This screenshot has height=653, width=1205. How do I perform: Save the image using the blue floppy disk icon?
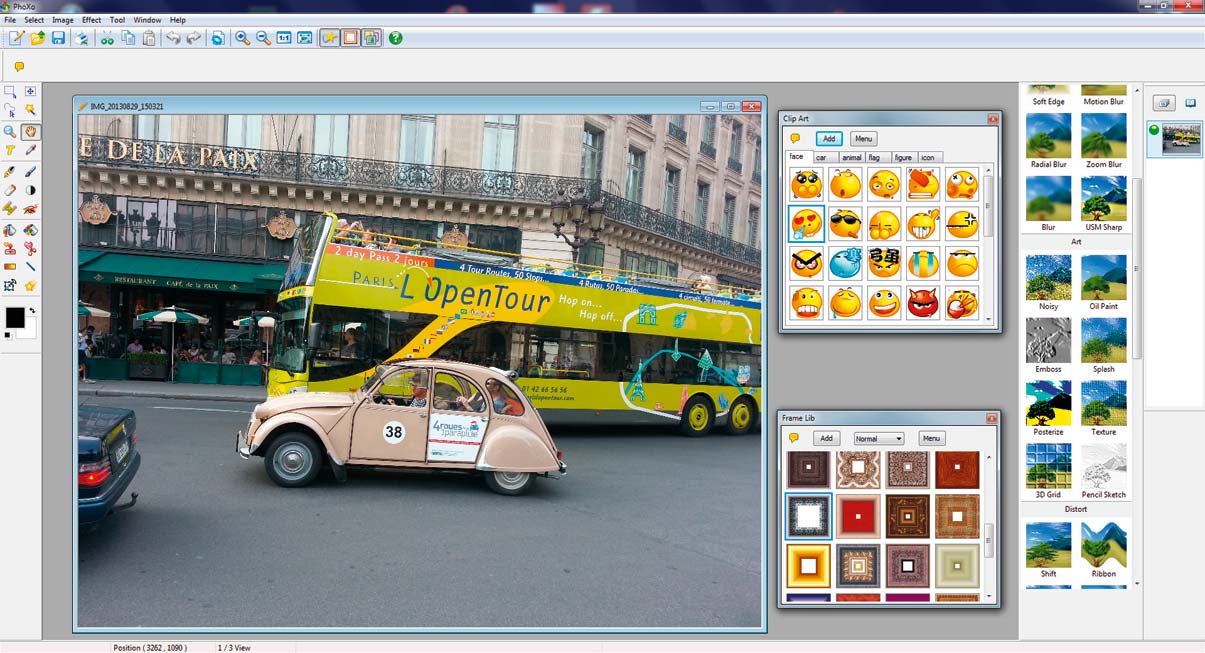[x=58, y=38]
